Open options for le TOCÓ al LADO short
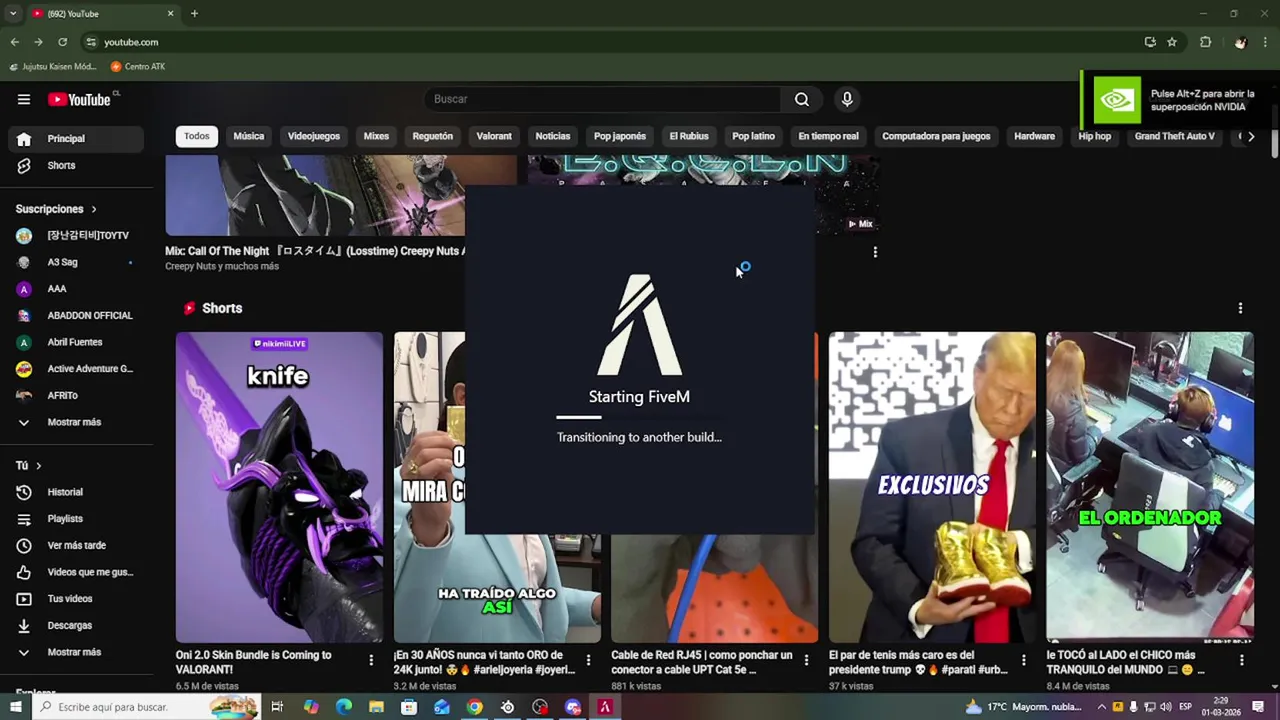 pyautogui.click(x=1241, y=660)
